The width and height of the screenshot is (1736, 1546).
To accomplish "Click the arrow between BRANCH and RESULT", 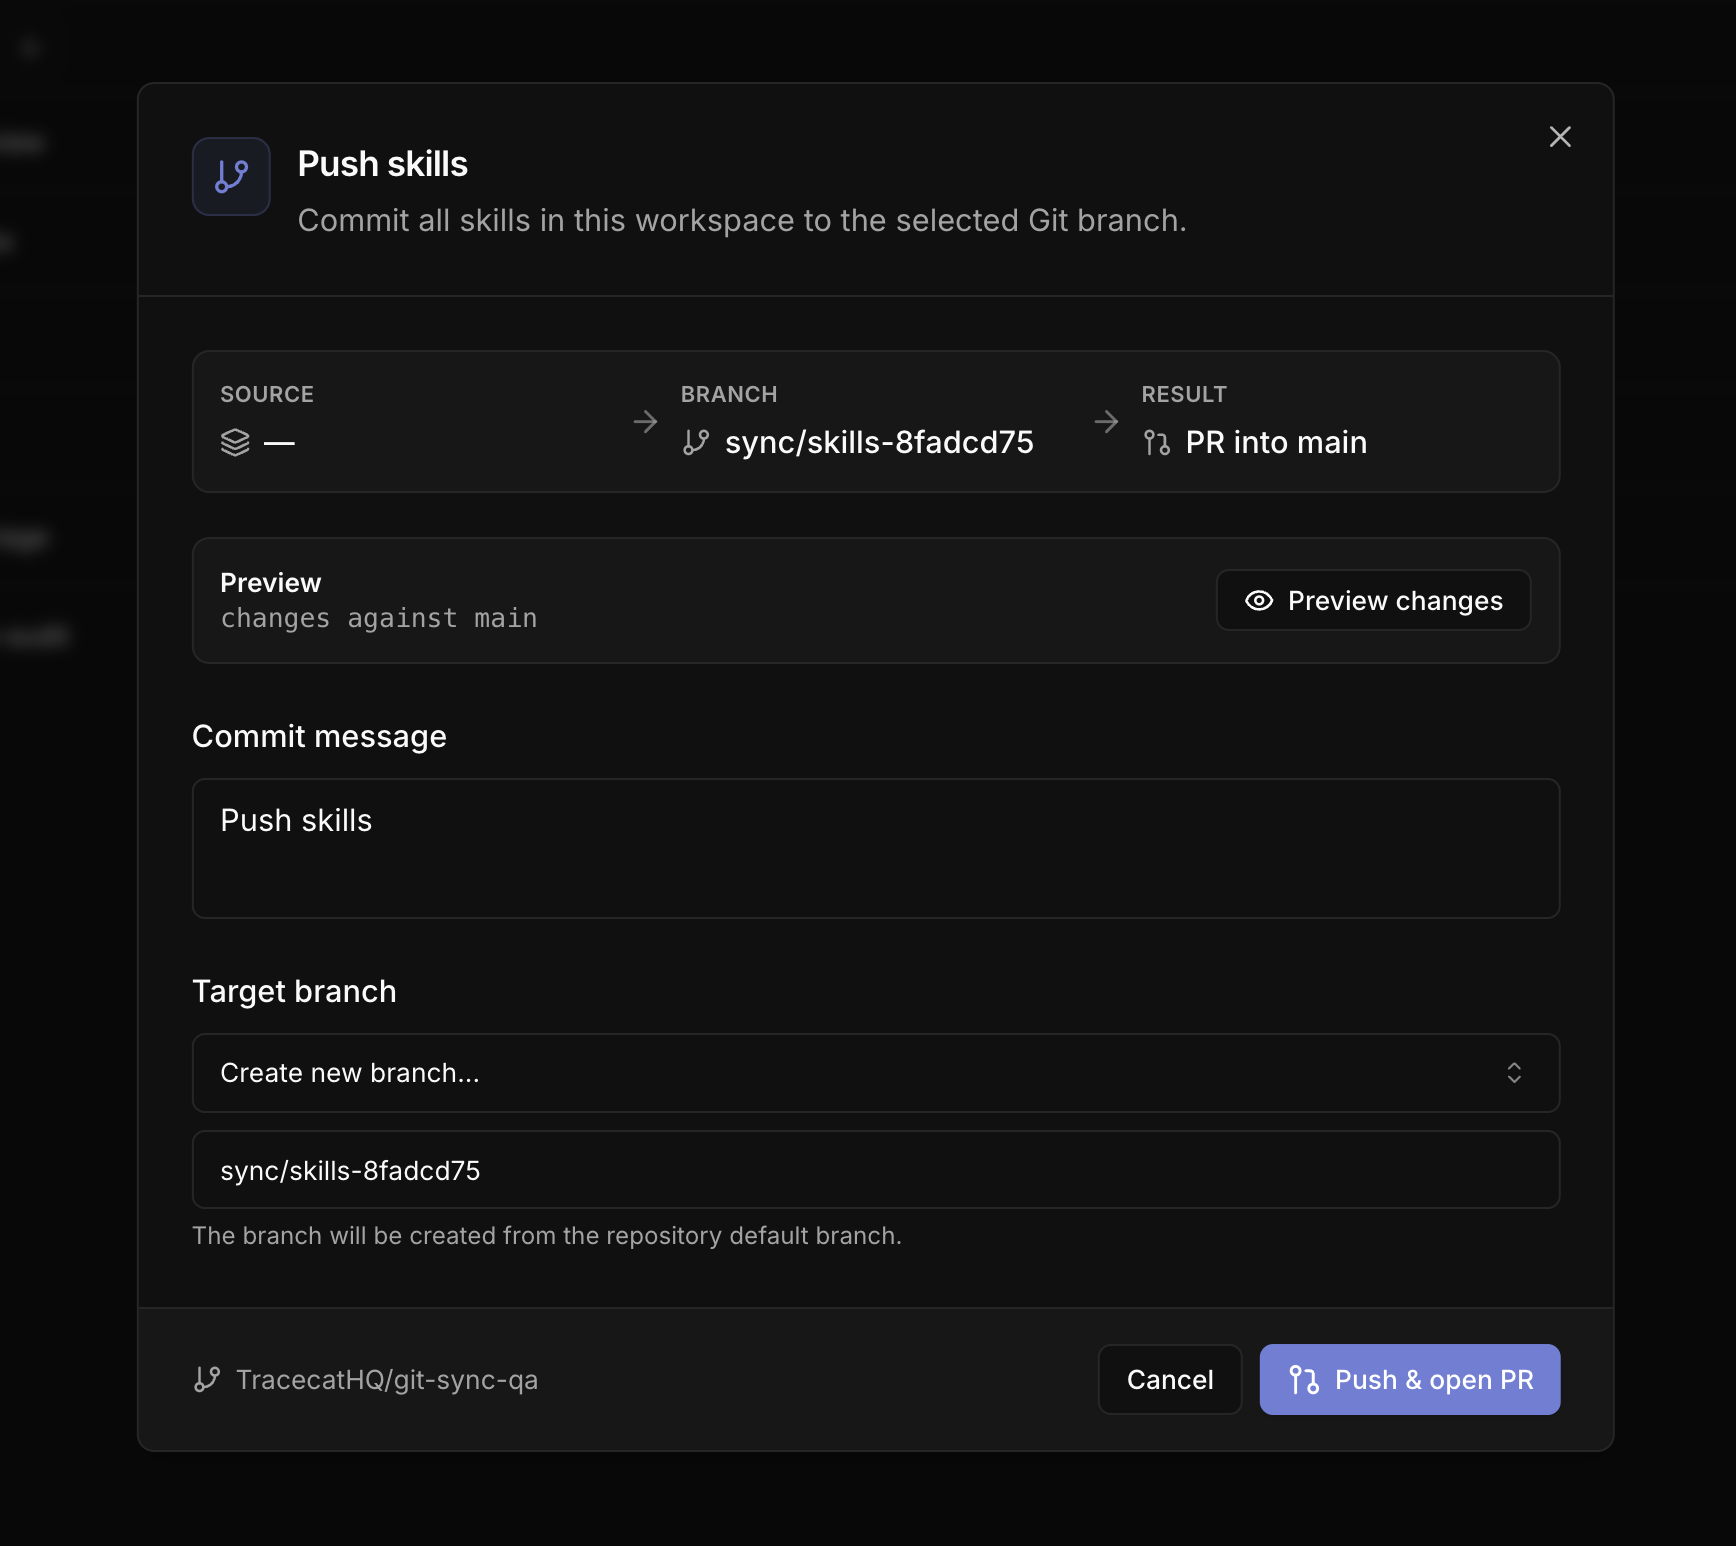I will [1106, 422].
